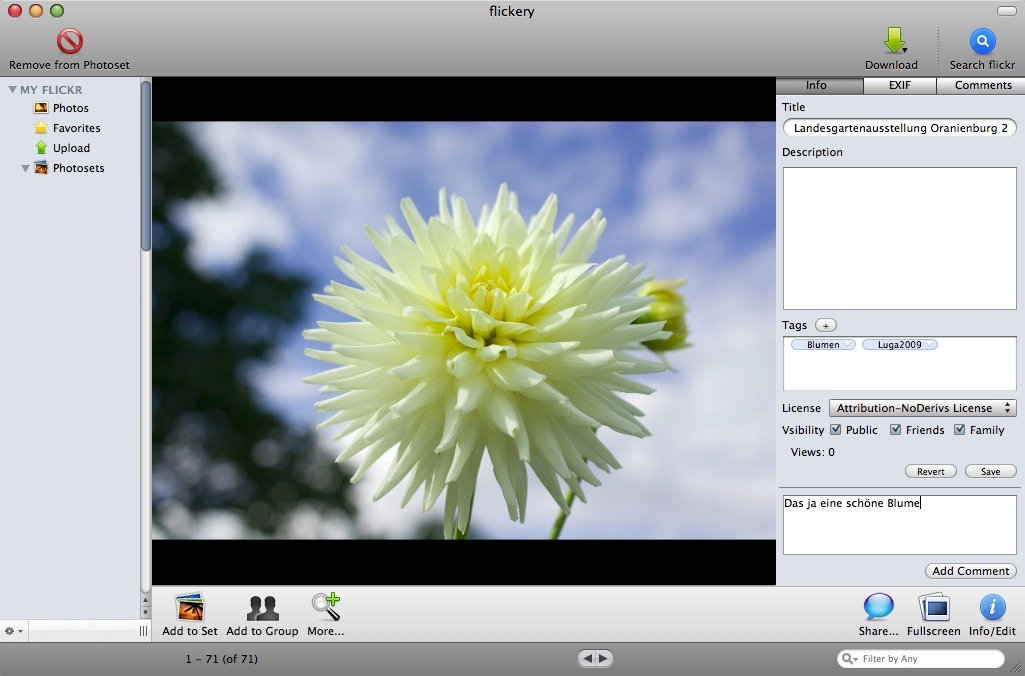Click the Share... speech bubble icon
Viewport: 1025px width, 676px height.
point(878,607)
